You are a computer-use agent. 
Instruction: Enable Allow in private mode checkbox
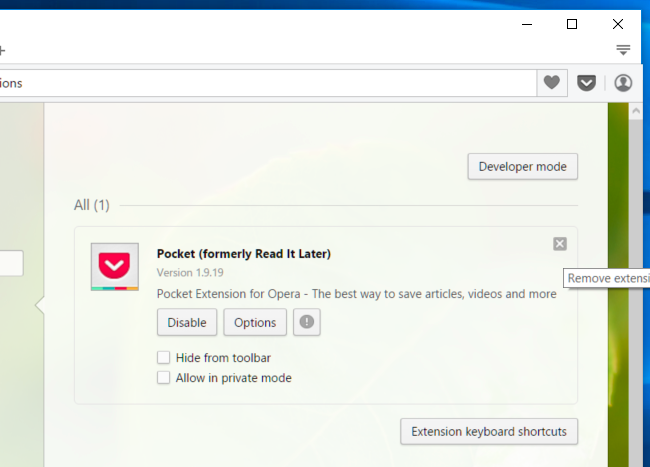coord(163,377)
